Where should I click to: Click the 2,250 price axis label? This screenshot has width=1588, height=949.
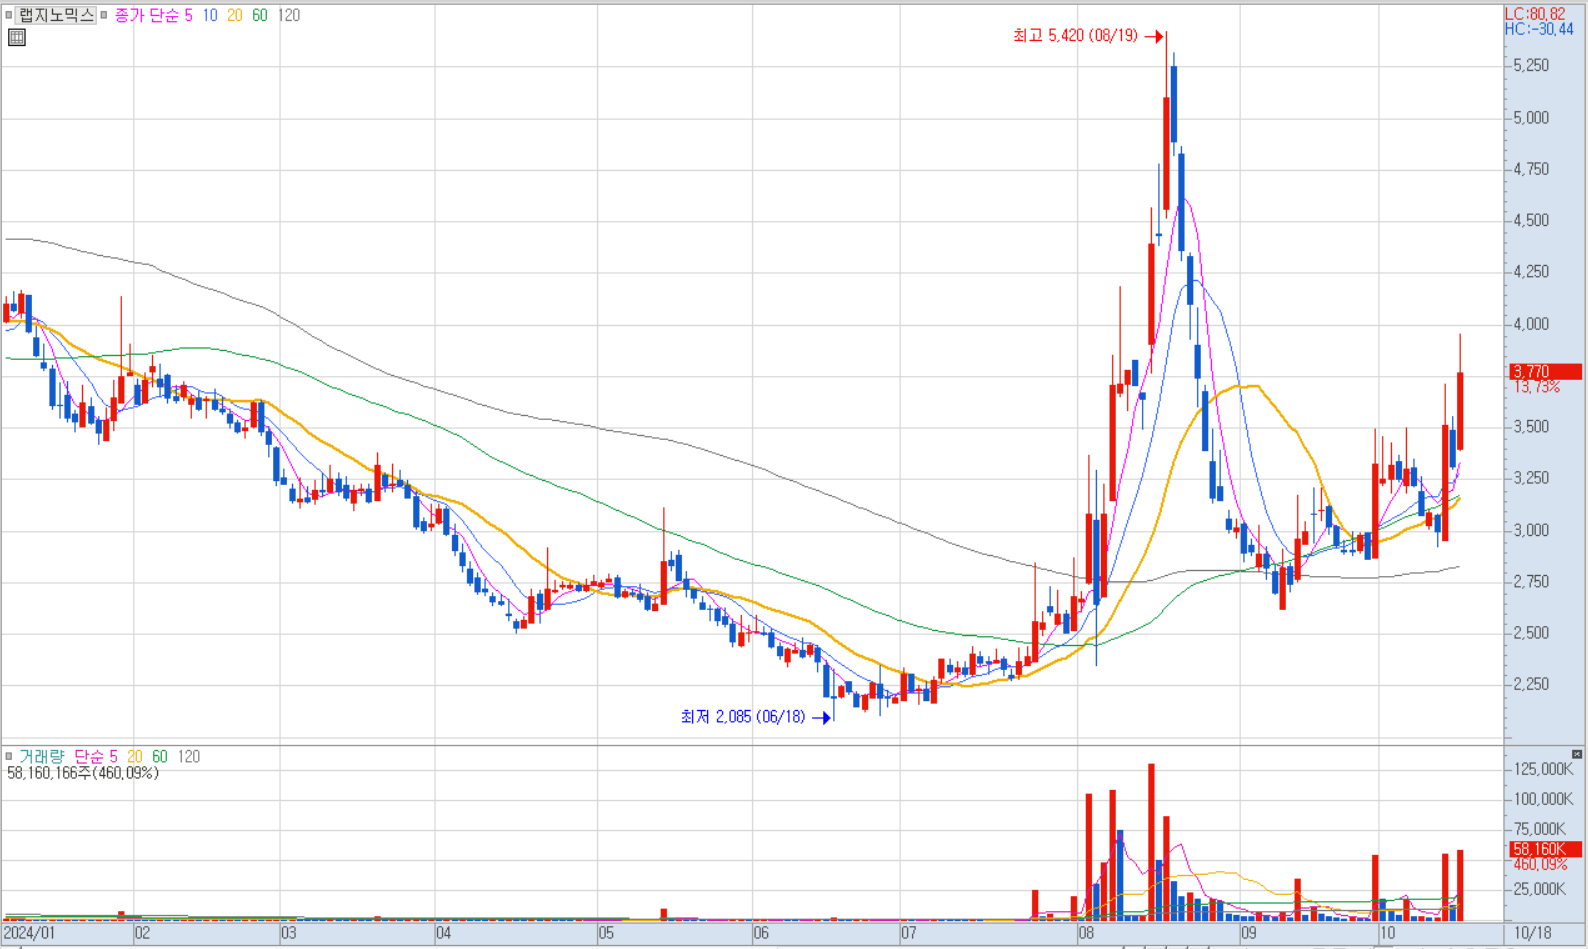pos(1531,685)
